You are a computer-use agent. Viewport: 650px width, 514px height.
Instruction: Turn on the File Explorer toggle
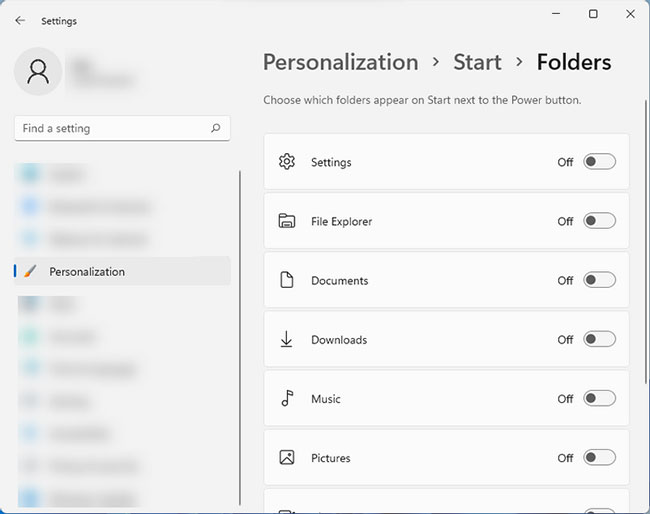[x=599, y=221]
